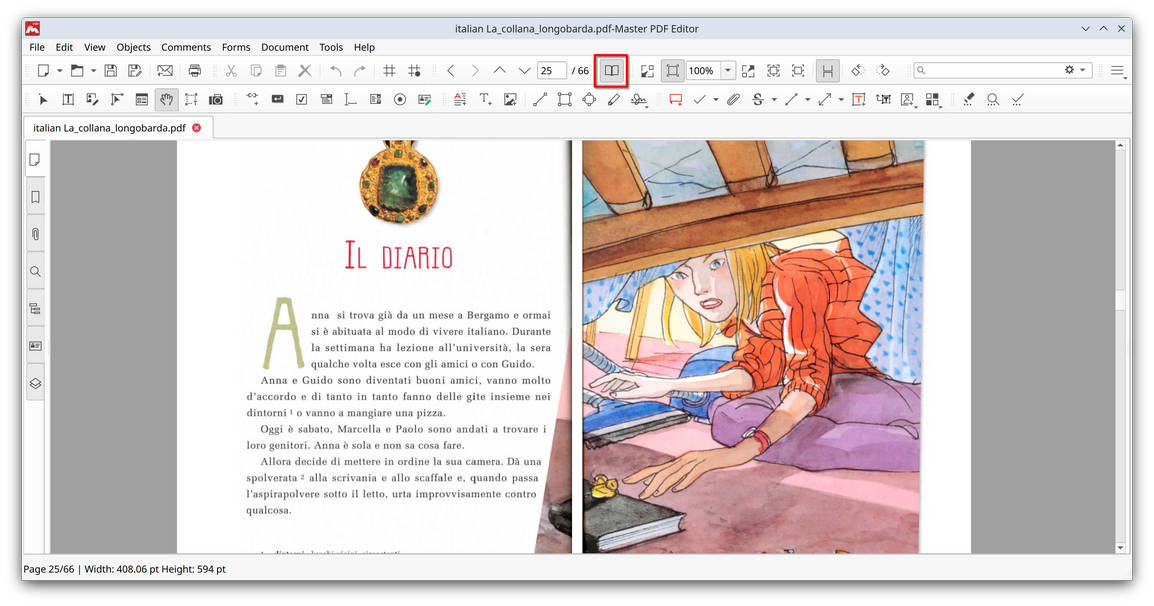Select the Hand tool
Screen dimensions: 1154x606
166,99
